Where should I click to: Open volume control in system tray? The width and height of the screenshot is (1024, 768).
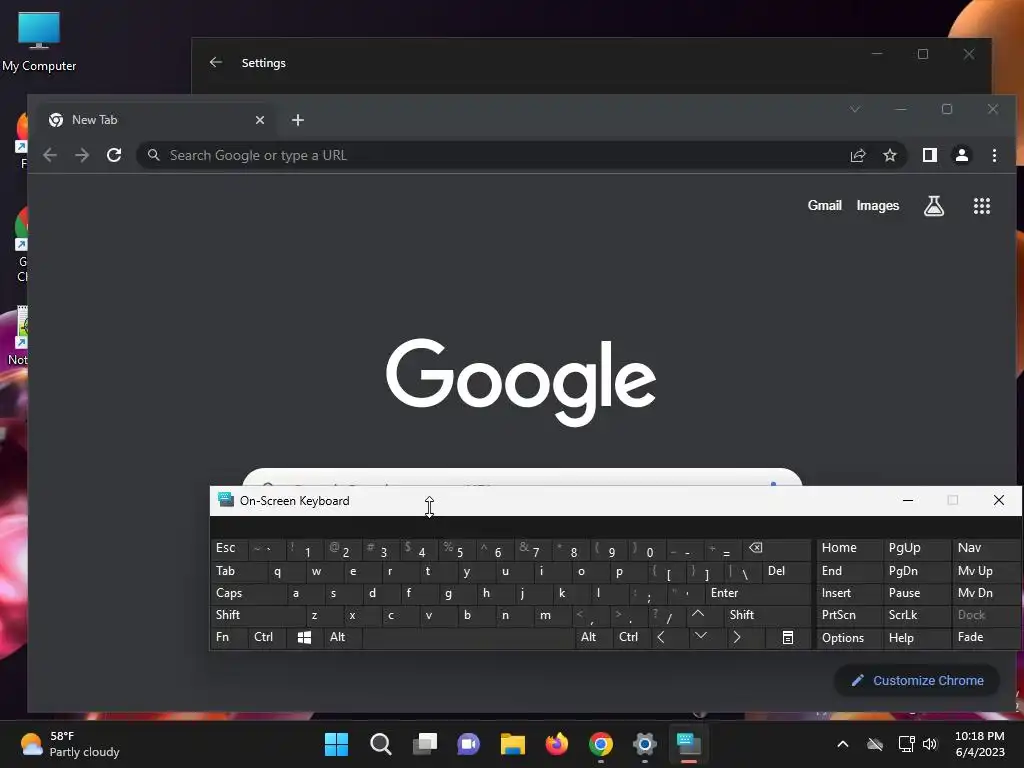coord(930,744)
